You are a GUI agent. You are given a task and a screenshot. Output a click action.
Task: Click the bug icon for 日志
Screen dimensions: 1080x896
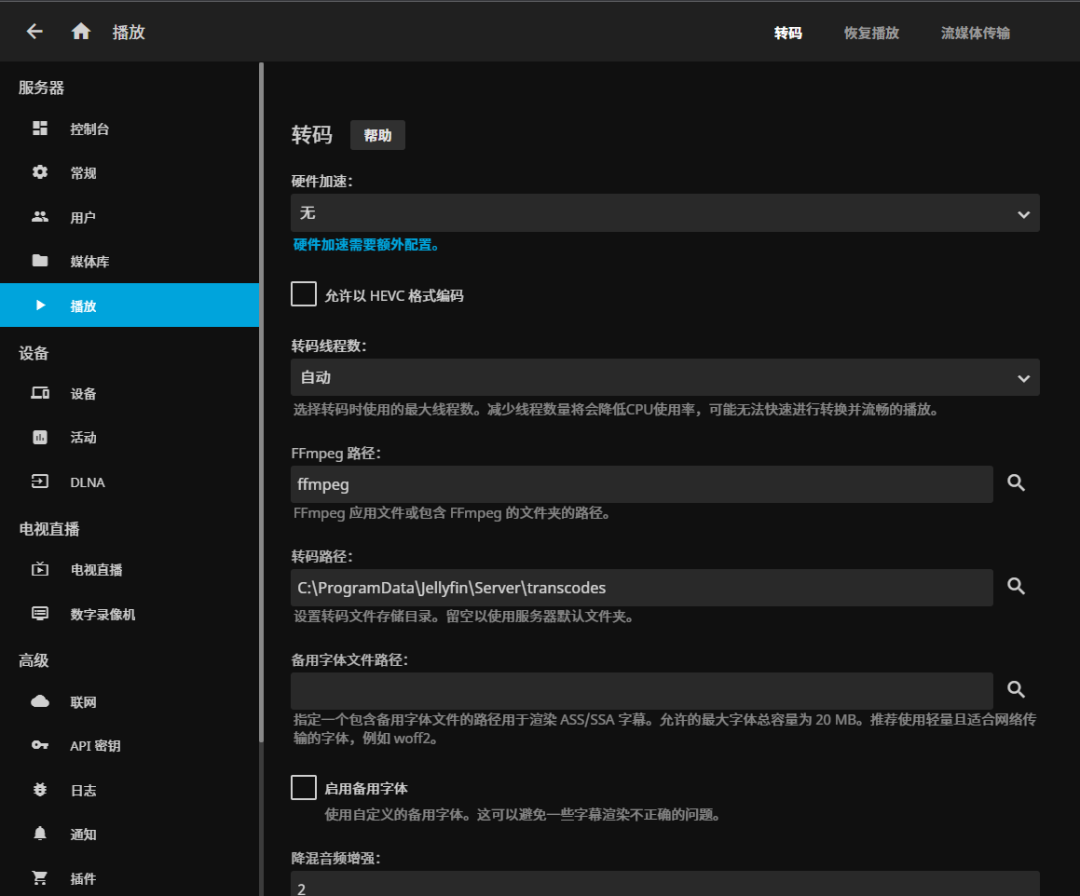[x=40, y=790]
